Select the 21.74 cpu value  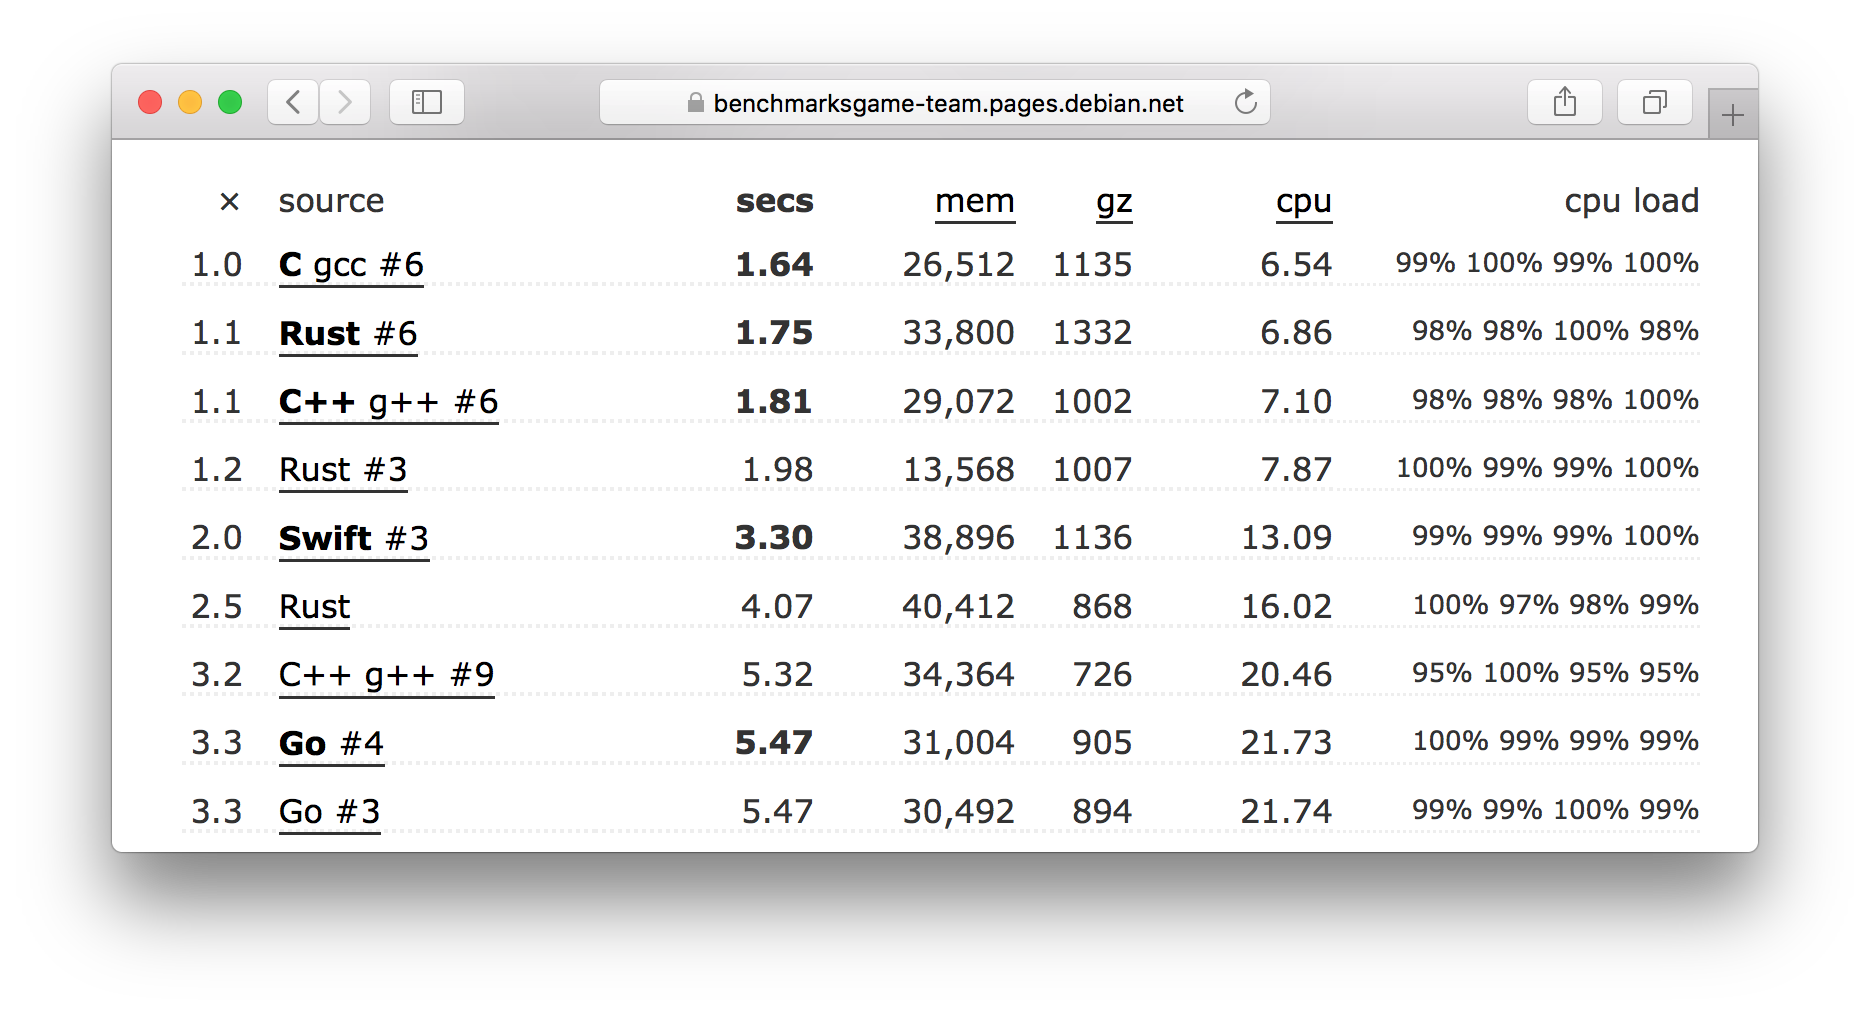(1286, 812)
